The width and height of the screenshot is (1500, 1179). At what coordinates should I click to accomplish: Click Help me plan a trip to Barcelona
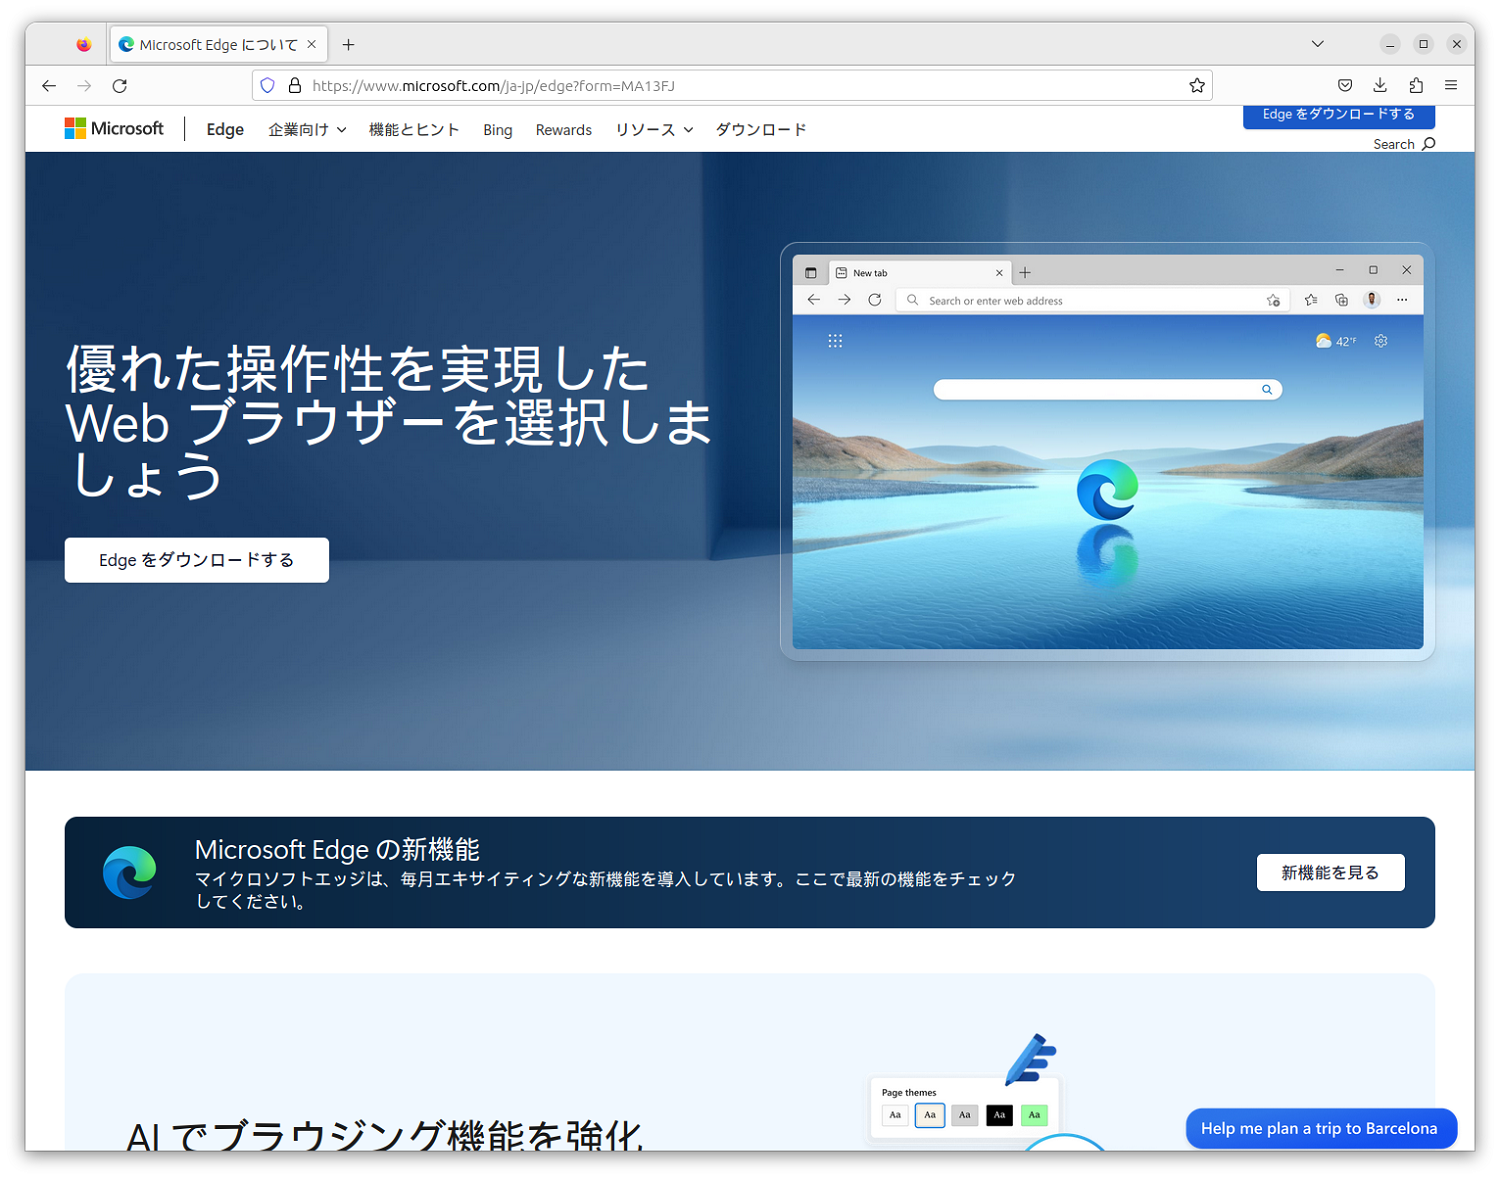pyautogui.click(x=1321, y=1128)
